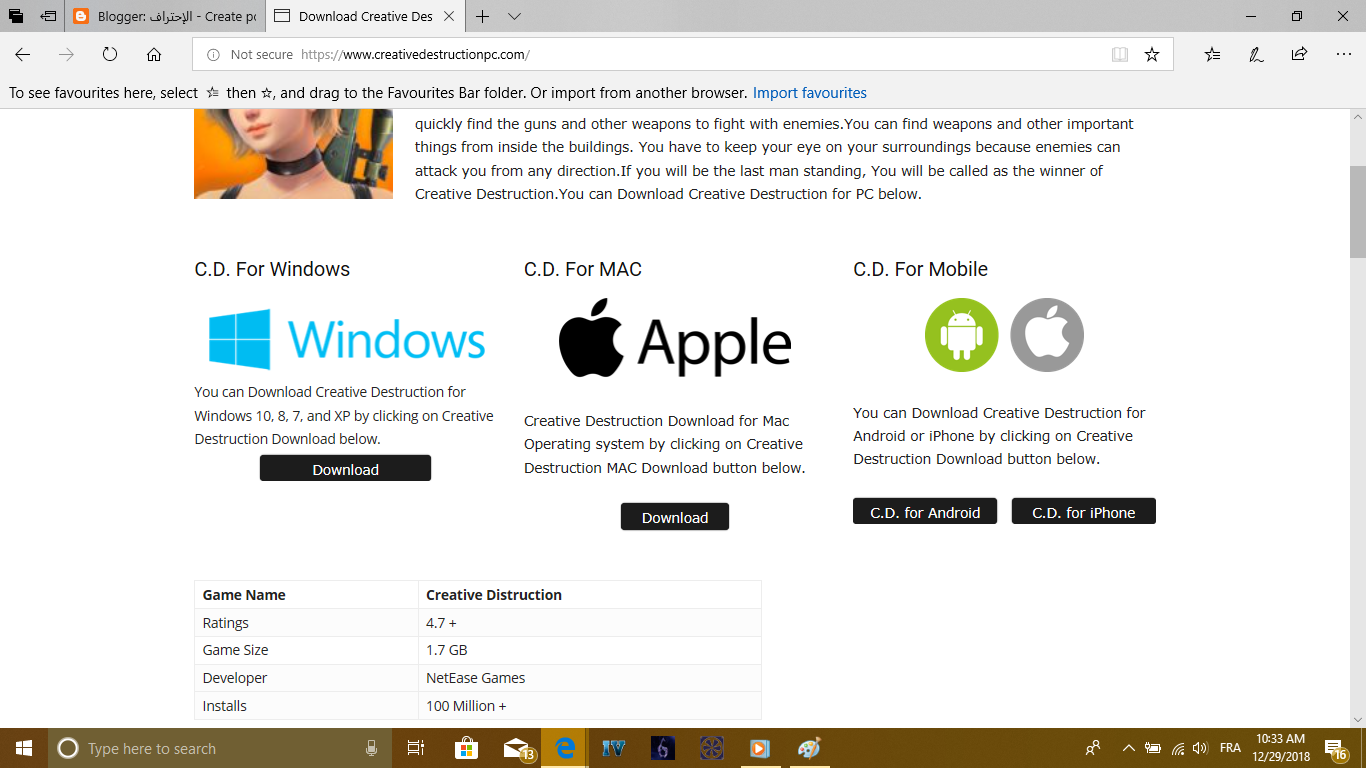Click the C.D. For Mobile heading
Viewport: 1366px width, 768px height.
click(920, 269)
